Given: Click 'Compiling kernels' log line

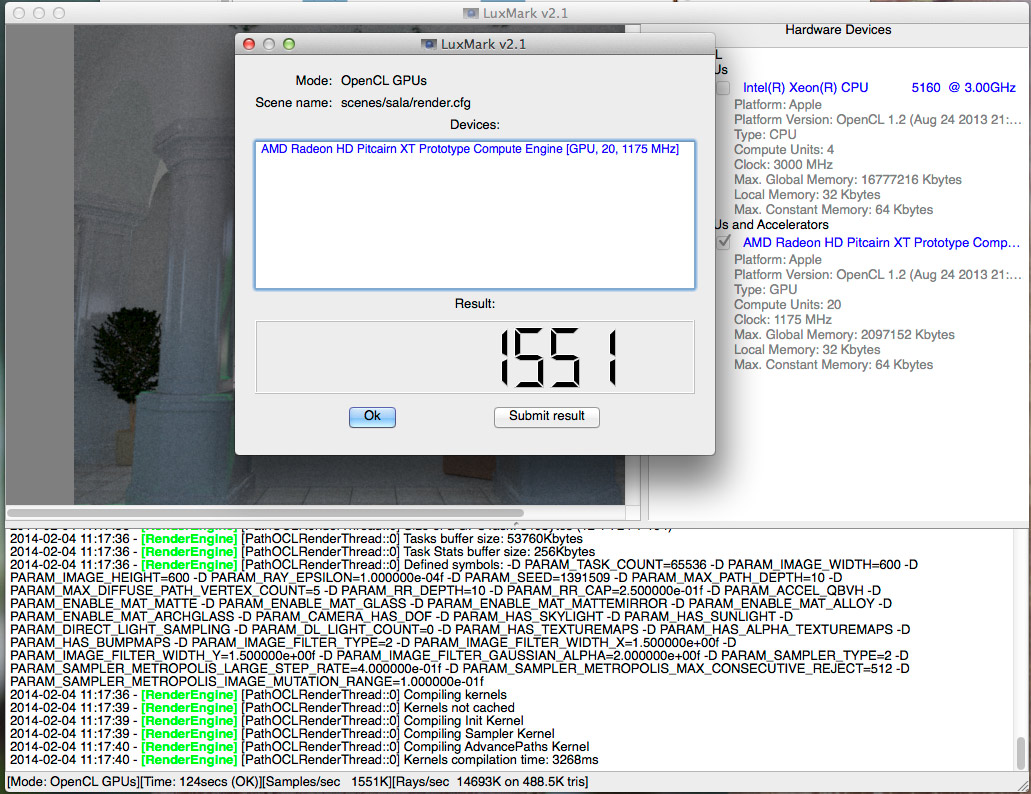Looking at the screenshot, I should click(258, 695).
